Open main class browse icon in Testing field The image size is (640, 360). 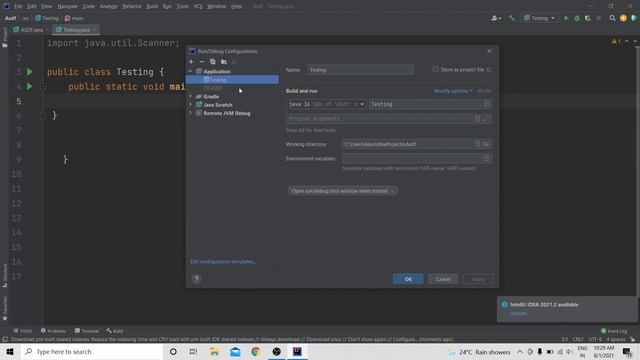(x=487, y=104)
